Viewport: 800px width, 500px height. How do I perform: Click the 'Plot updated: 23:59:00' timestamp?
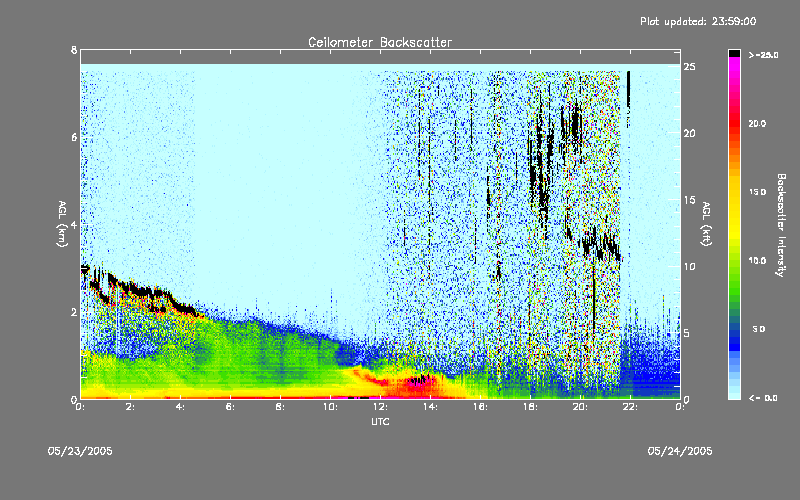(x=698, y=21)
